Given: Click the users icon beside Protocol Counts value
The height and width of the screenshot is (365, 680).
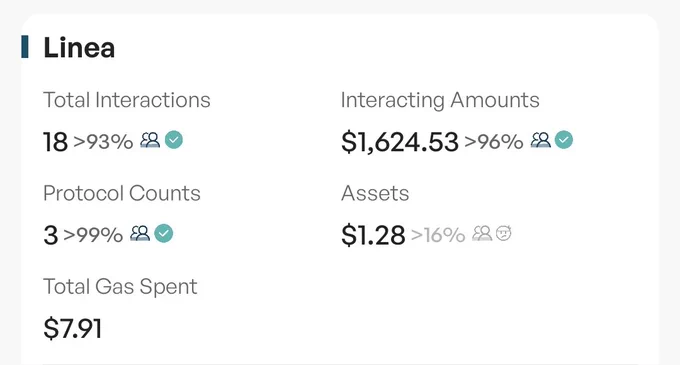Looking at the screenshot, I should (140, 234).
